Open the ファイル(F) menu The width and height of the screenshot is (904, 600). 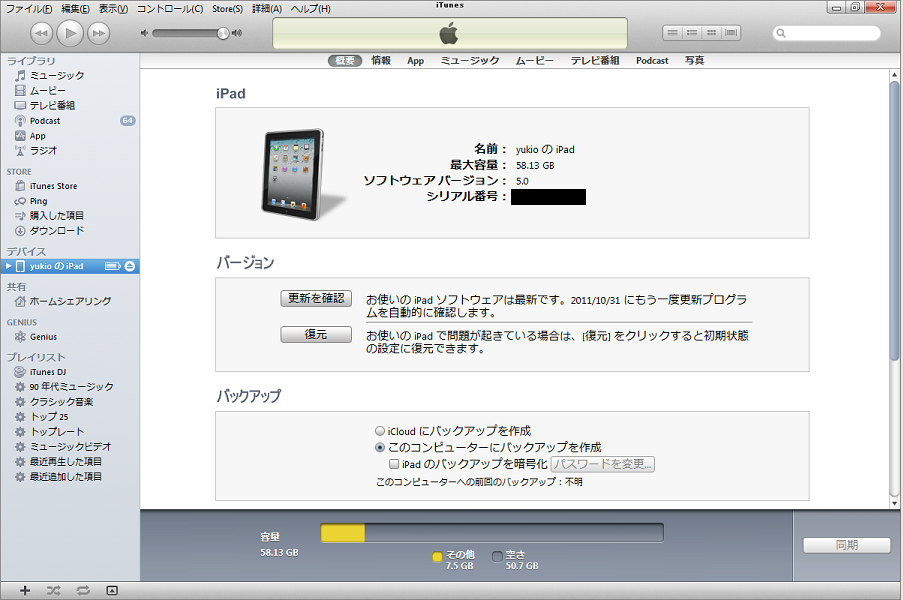(30, 9)
